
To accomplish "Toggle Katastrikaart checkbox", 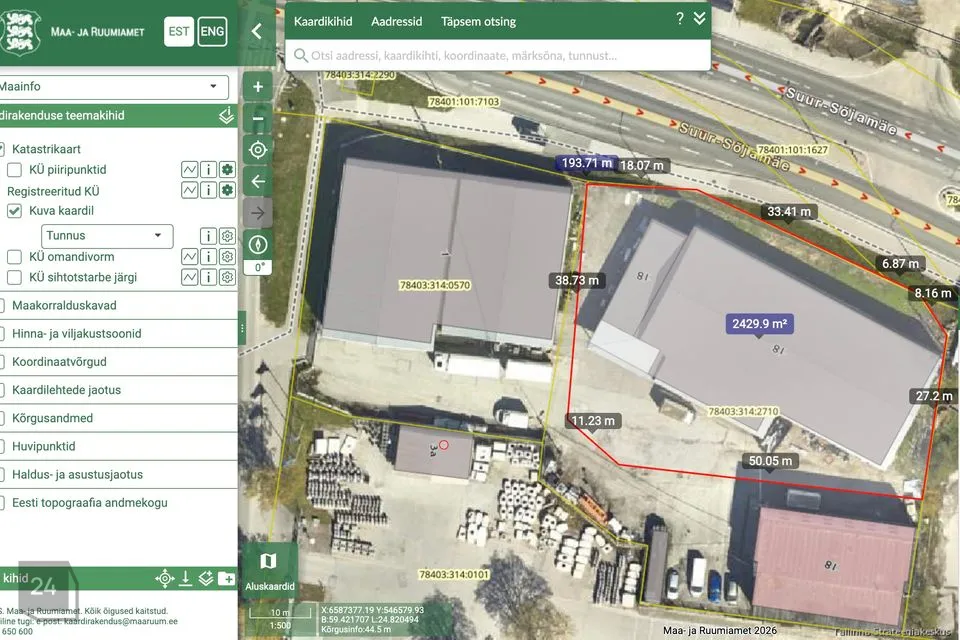I will coord(2,149).
